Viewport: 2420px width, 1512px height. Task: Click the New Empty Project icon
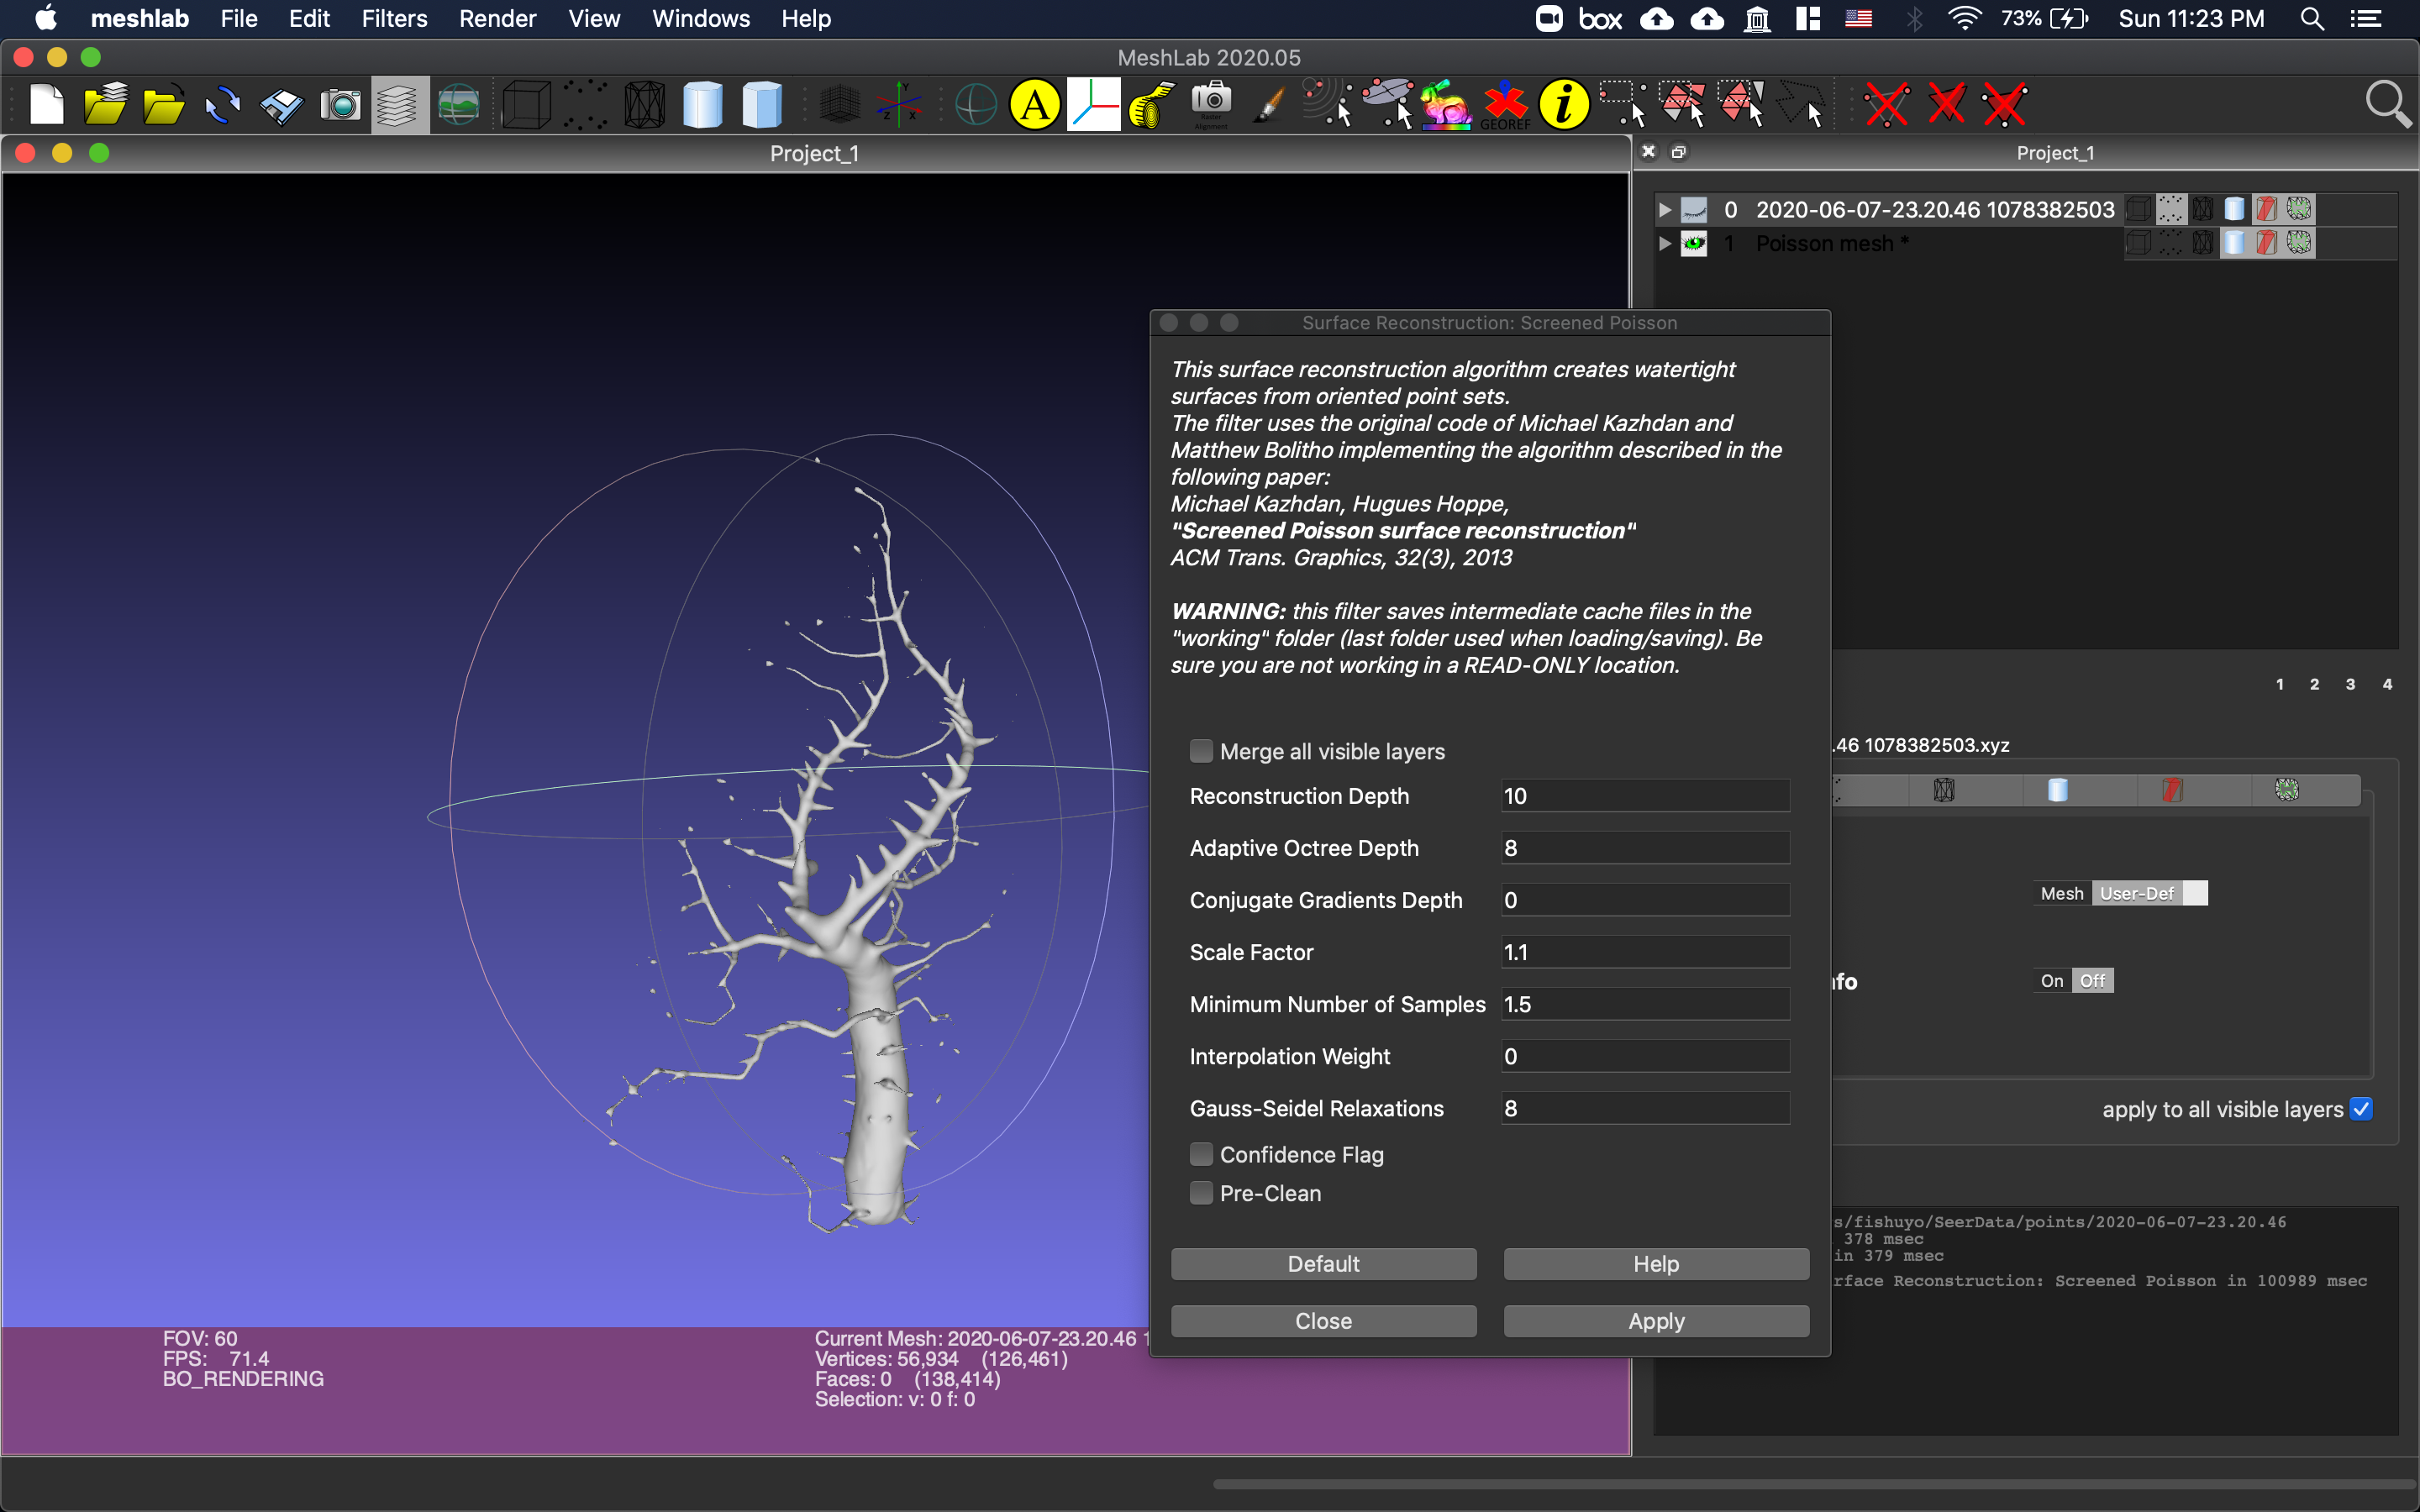pyautogui.click(x=46, y=104)
